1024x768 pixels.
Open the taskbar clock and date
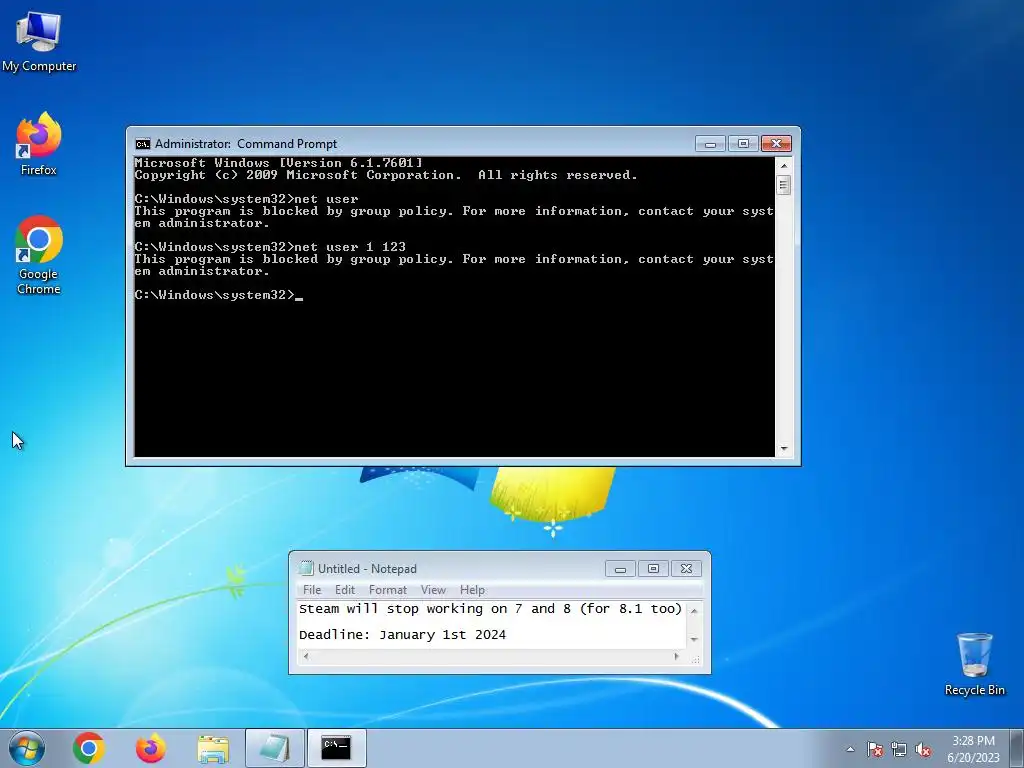[x=973, y=749]
